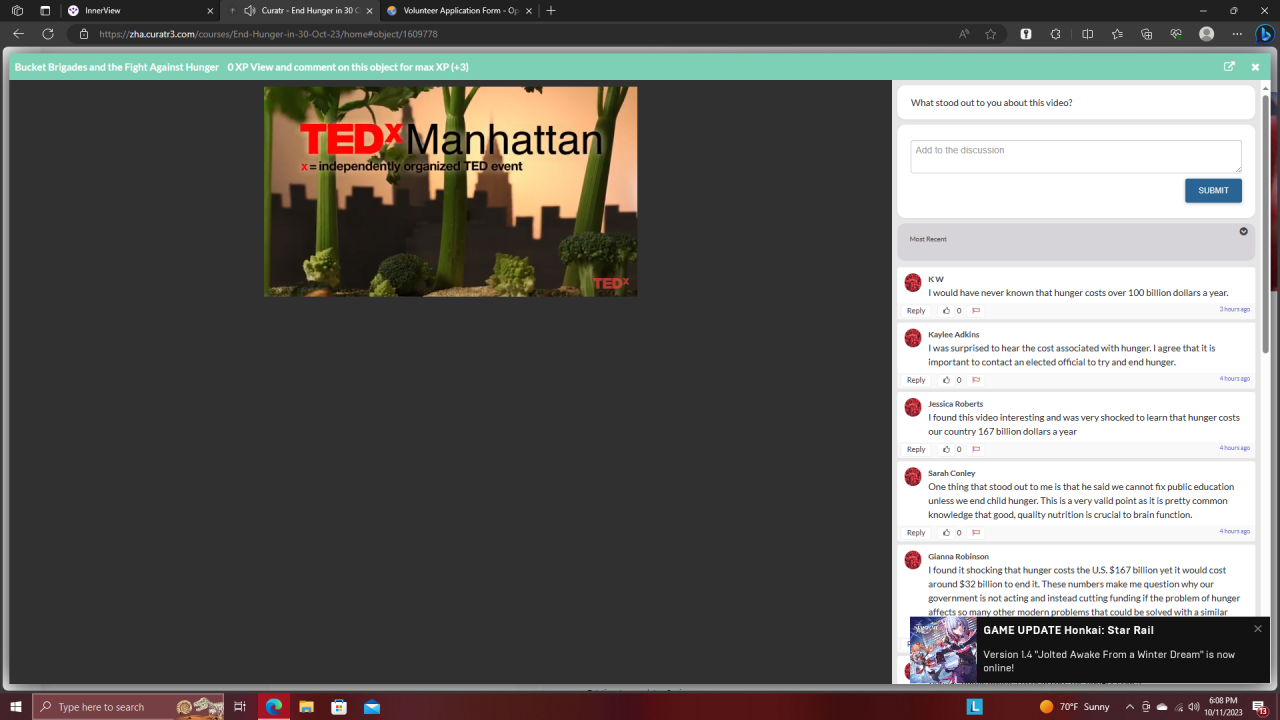Flag Kaylee Adkins' comment
This screenshot has height=720, width=1280.
point(976,380)
